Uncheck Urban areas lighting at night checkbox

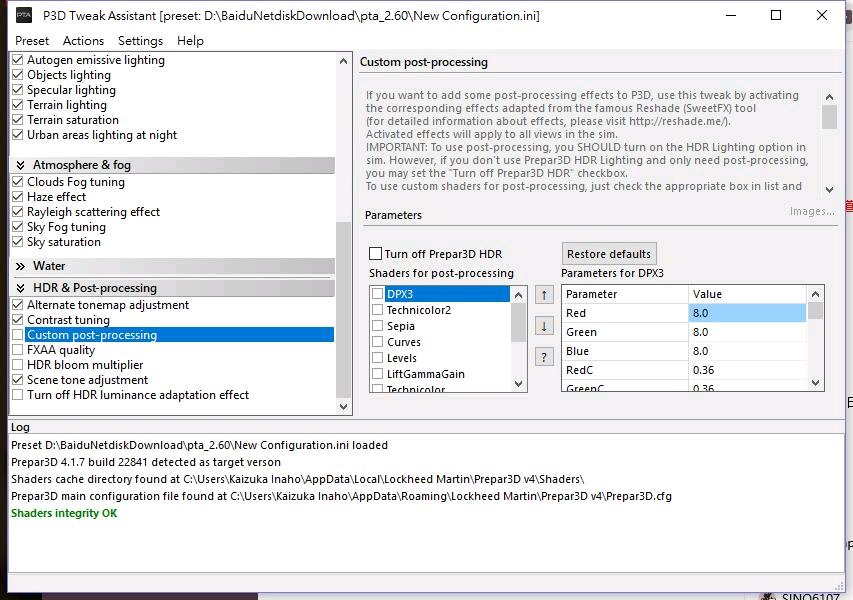click(17, 134)
